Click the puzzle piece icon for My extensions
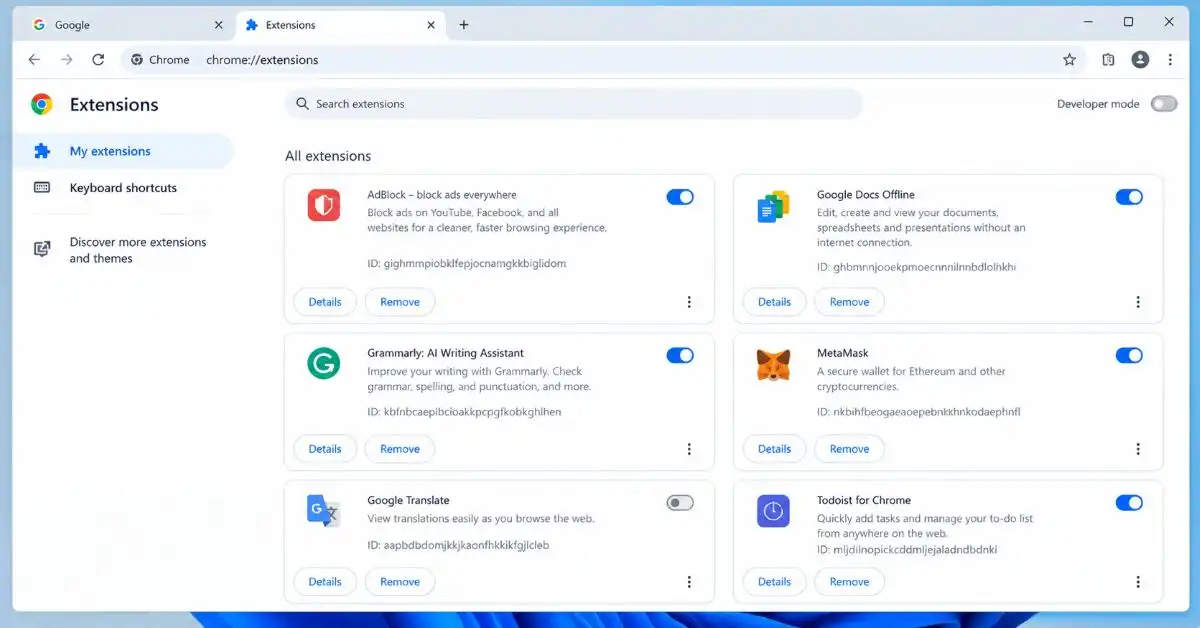Screen dimensions: 1200x628 (42, 151)
